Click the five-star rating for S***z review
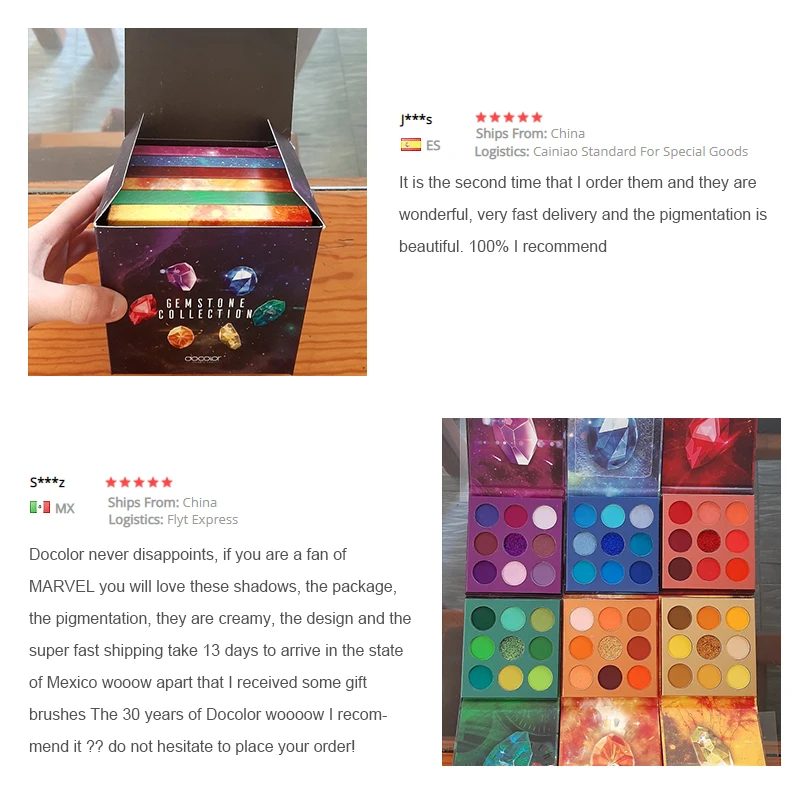This screenshot has height=800, width=800. (x=139, y=482)
